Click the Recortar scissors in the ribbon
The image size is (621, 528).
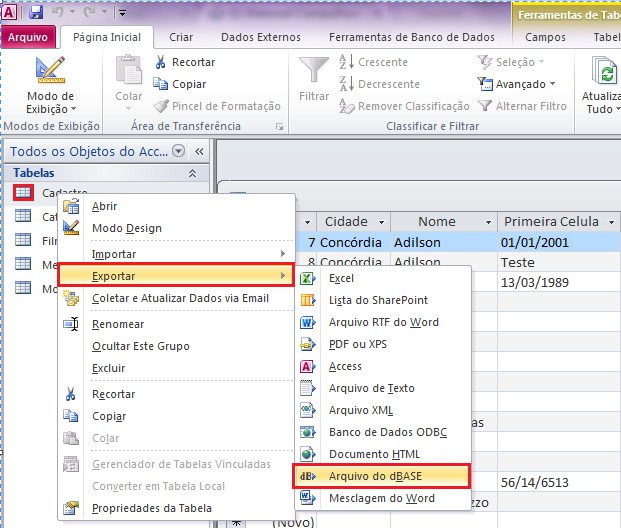click(161, 62)
